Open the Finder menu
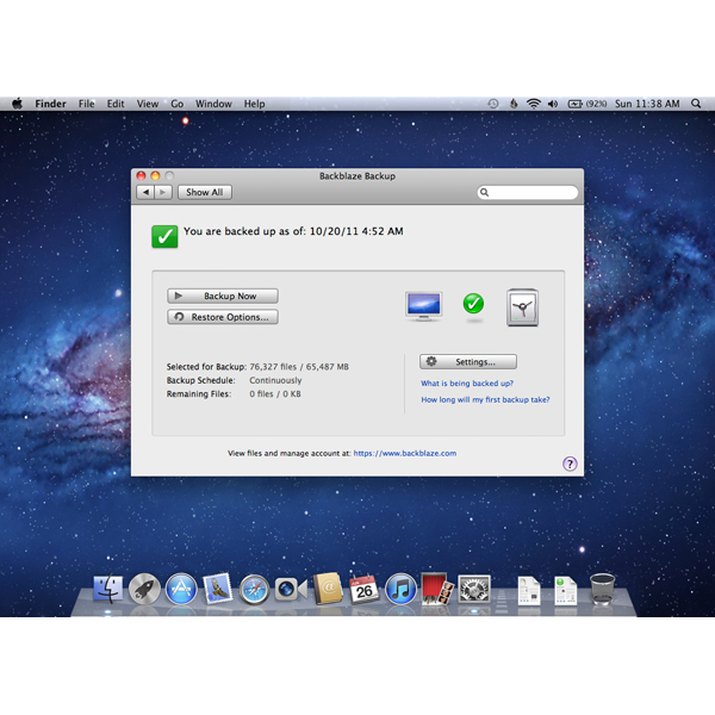Image resolution: width=715 pixels, height=715 pixels. point(51,104)
